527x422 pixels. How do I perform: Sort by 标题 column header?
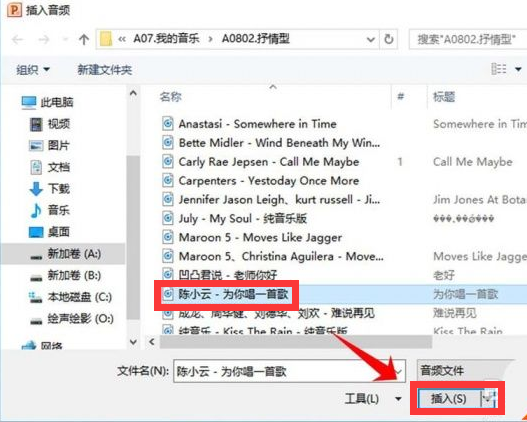click(x=444, y=97)
